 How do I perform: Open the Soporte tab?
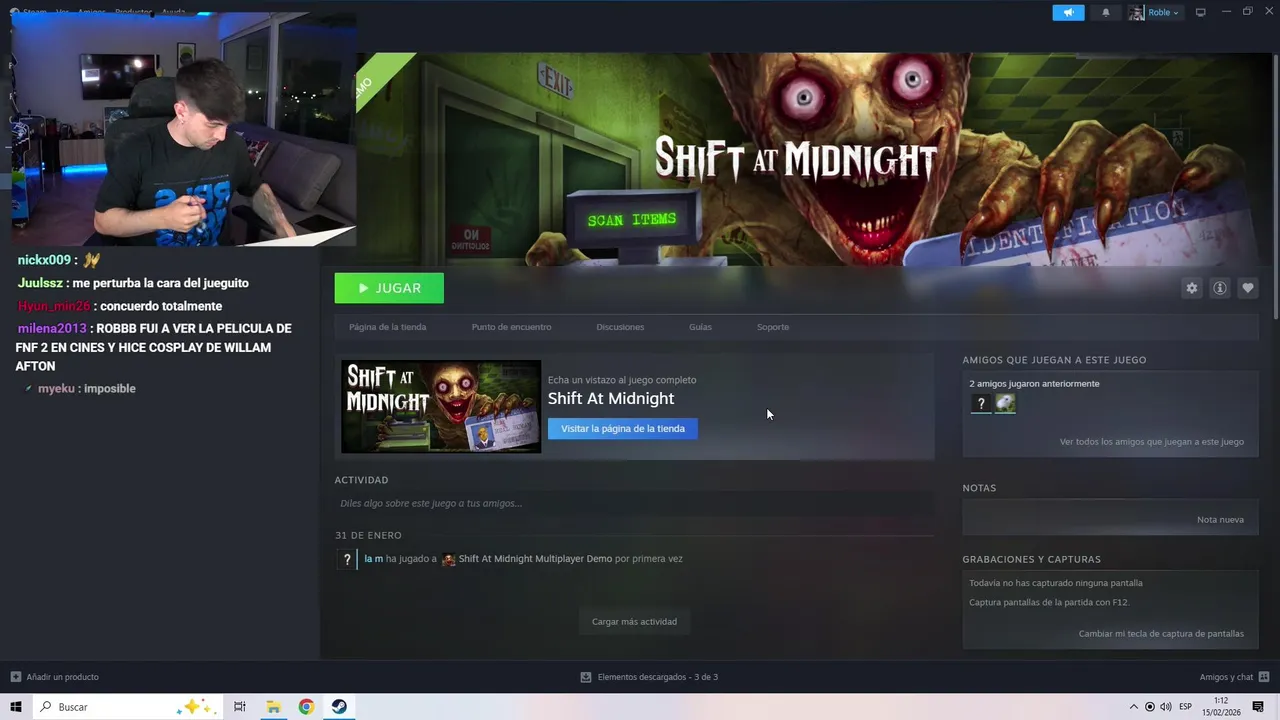click(x=773, y=327)
